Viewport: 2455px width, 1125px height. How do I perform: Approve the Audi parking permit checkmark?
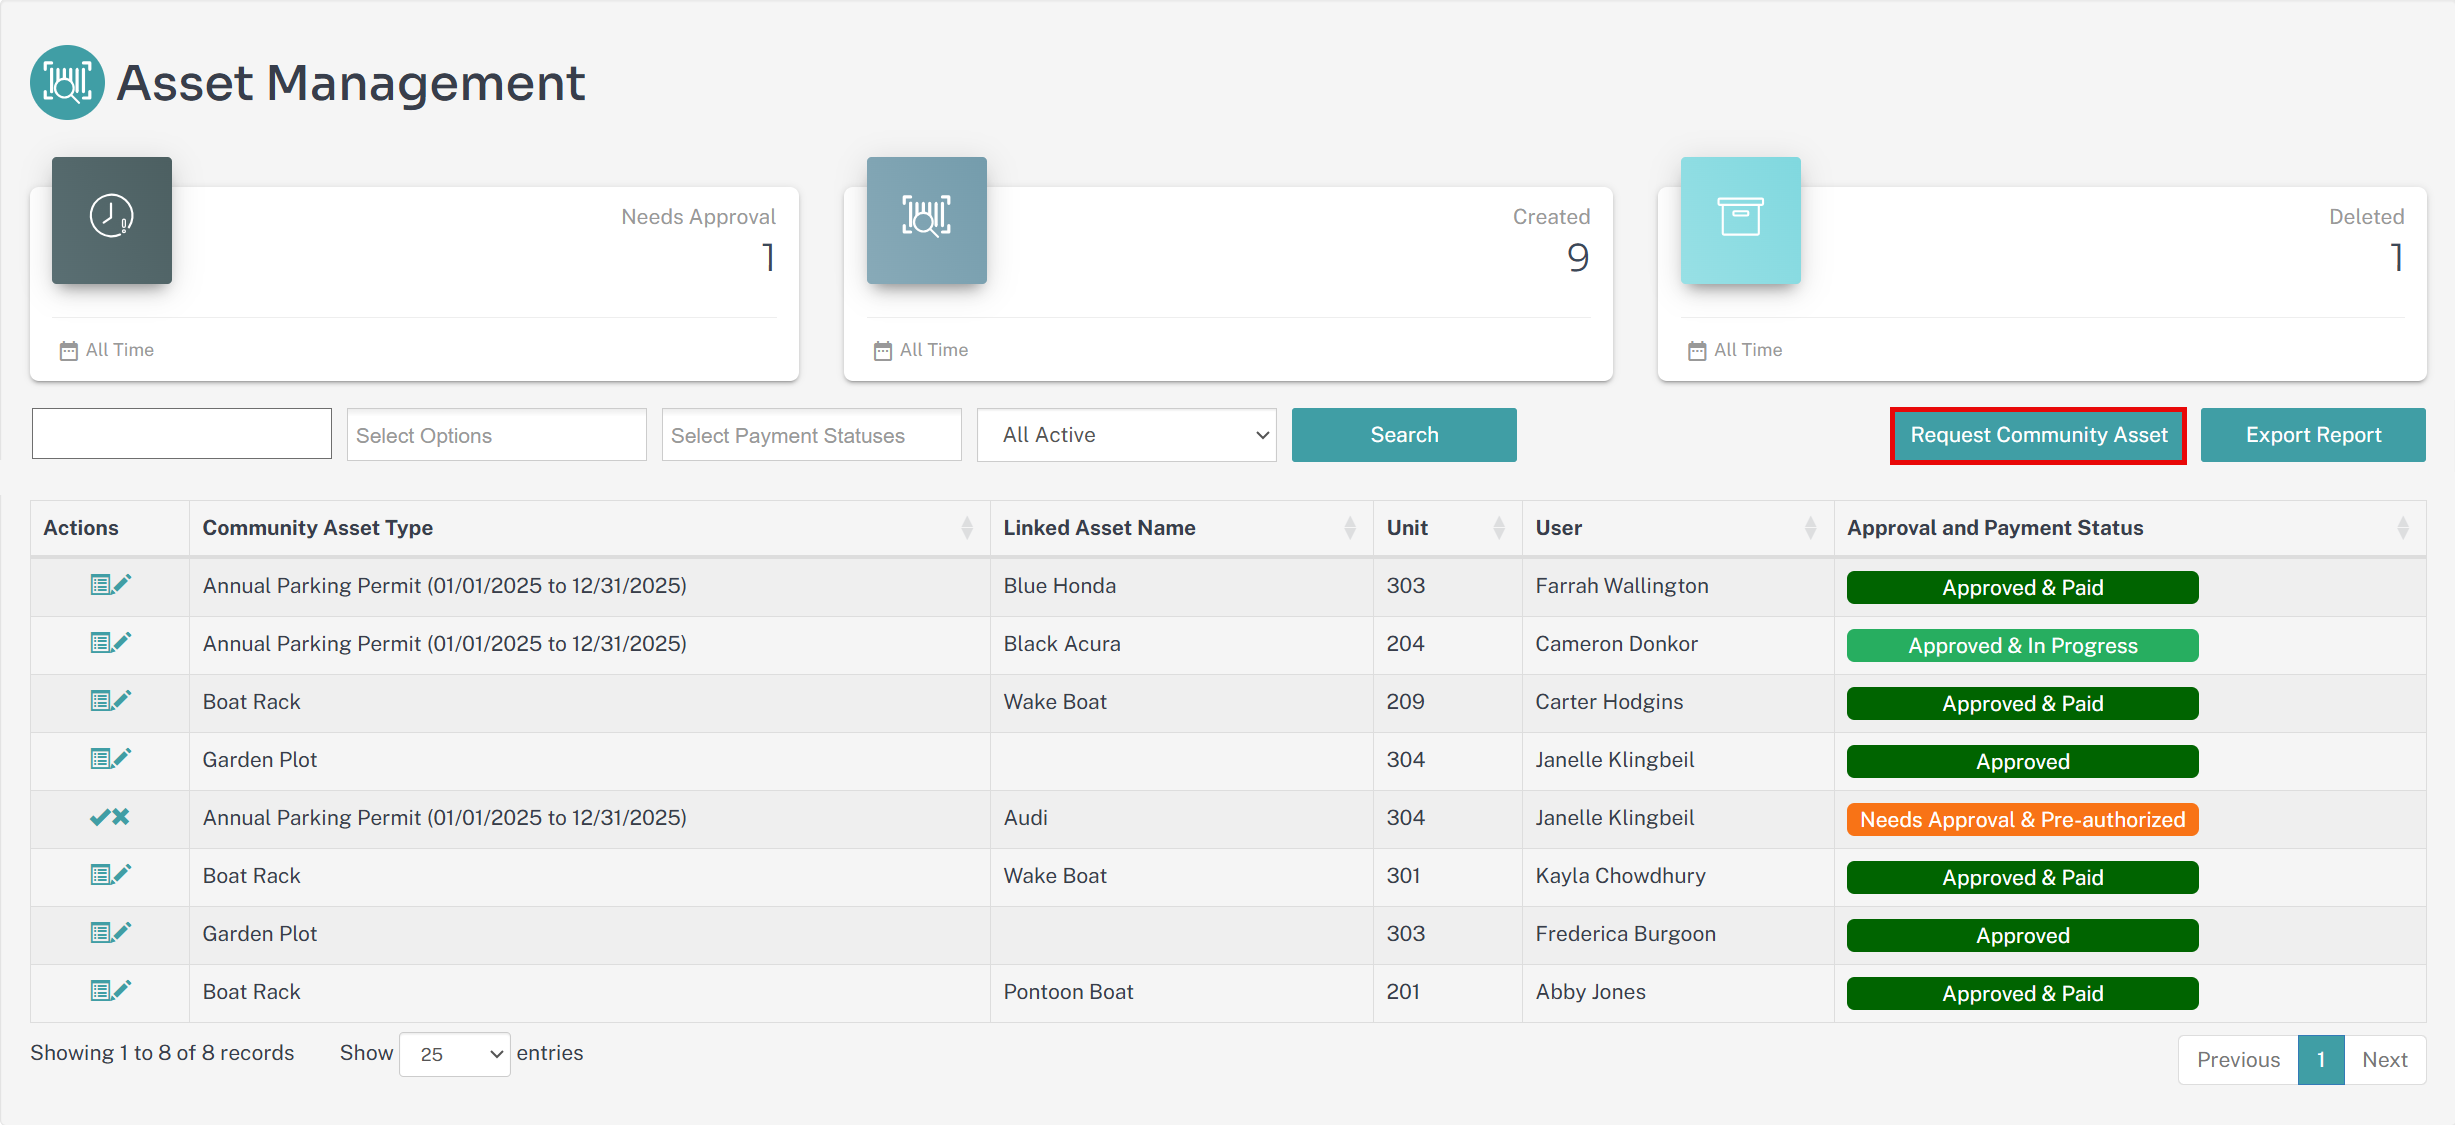pyautogui.click(x=99, y=817)
